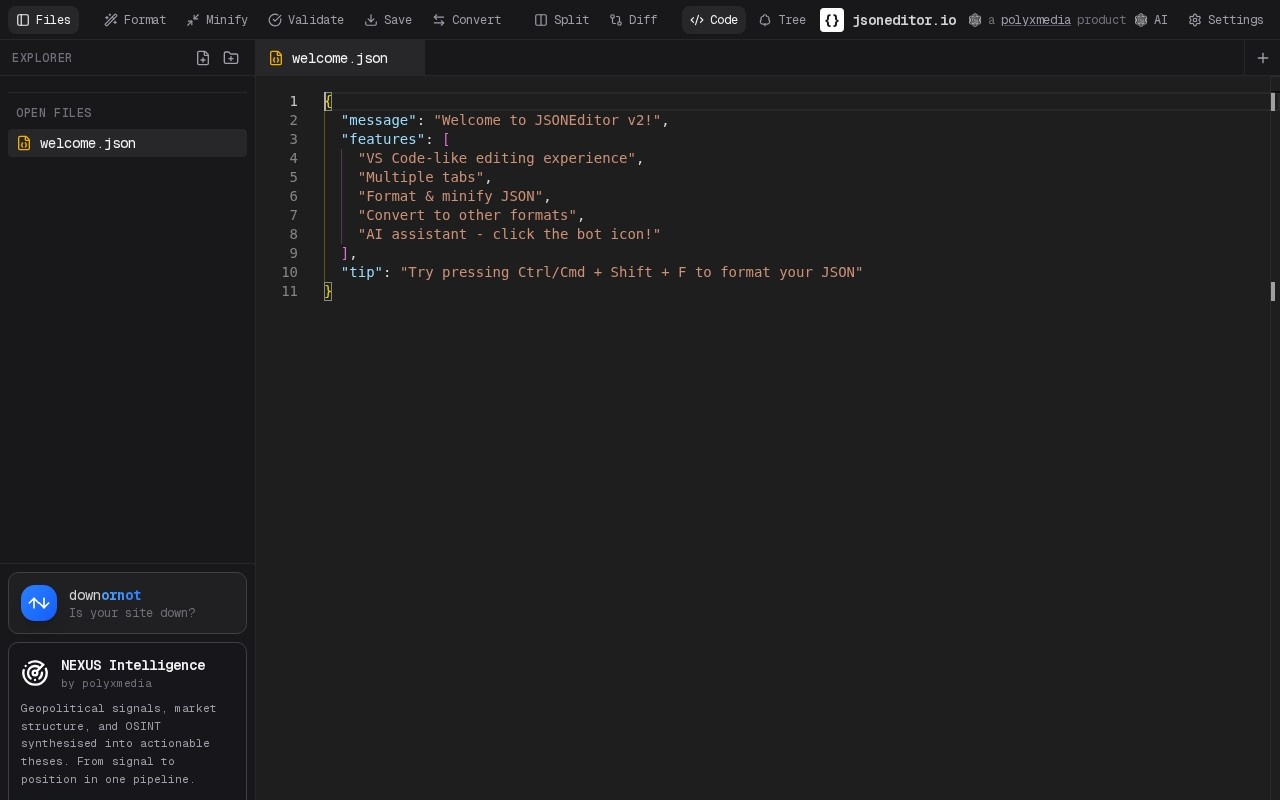Click the "message" key in the editor
The image size is (1280, 800).
pyautogui.click(x=379, y=120)
